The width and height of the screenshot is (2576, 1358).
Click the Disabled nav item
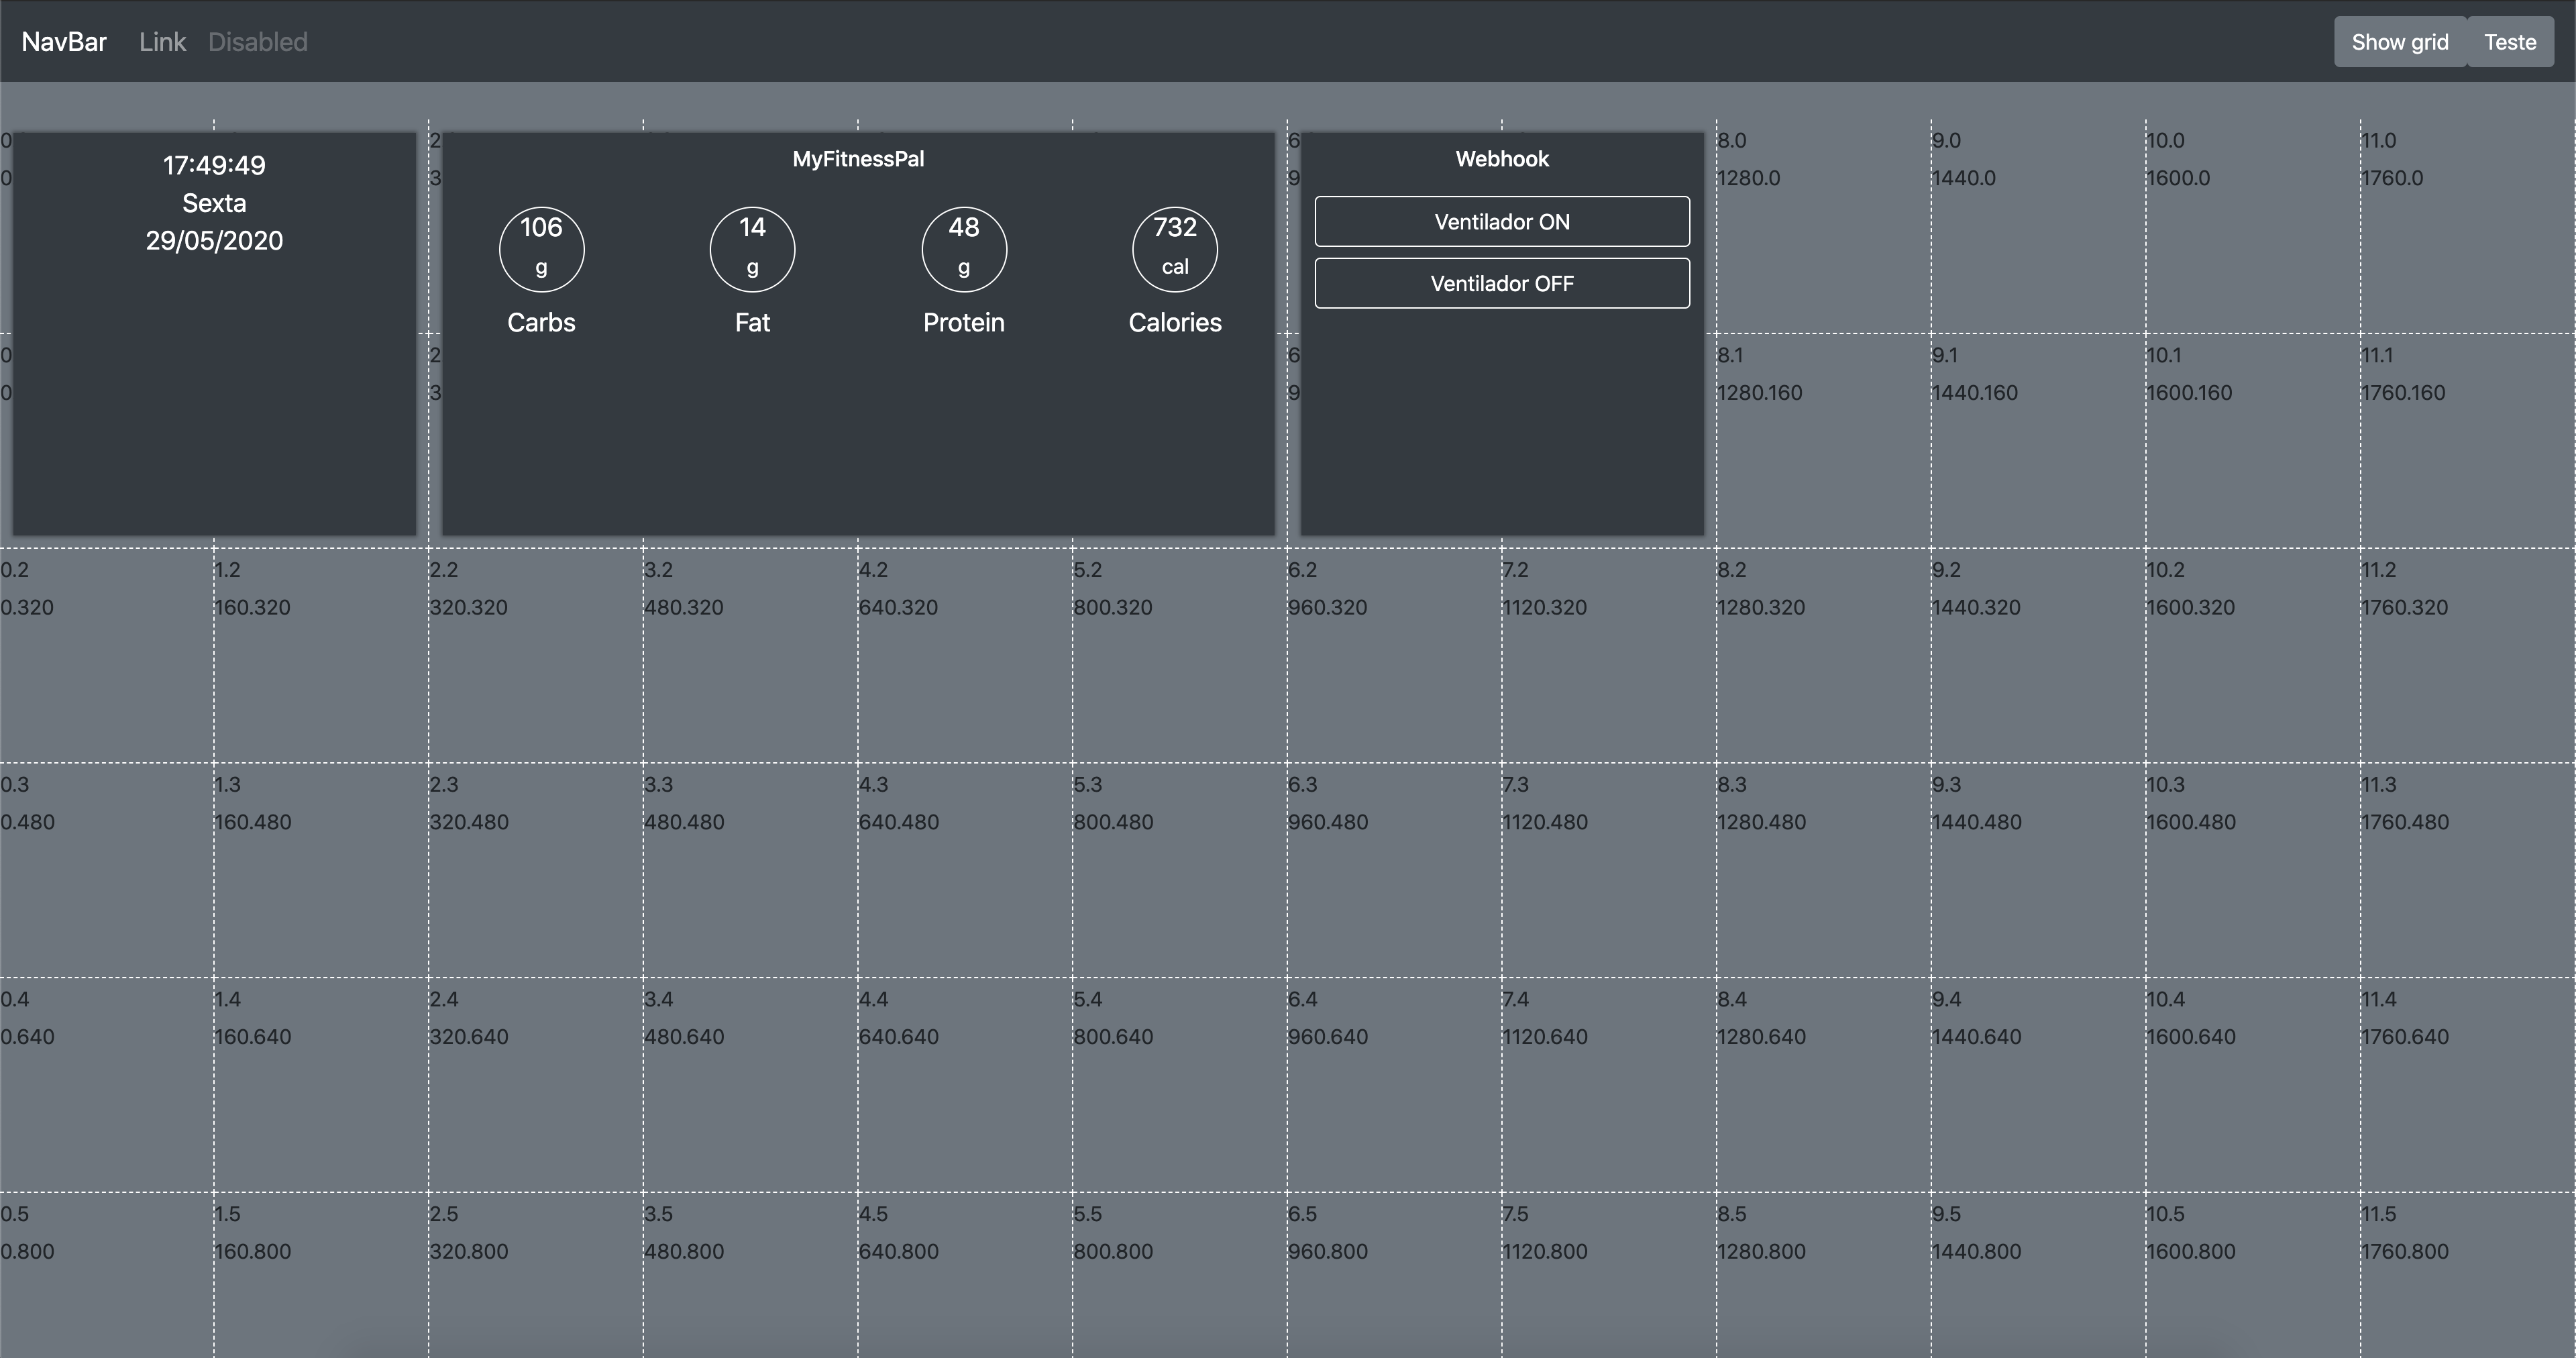click(x=257, y=42)
